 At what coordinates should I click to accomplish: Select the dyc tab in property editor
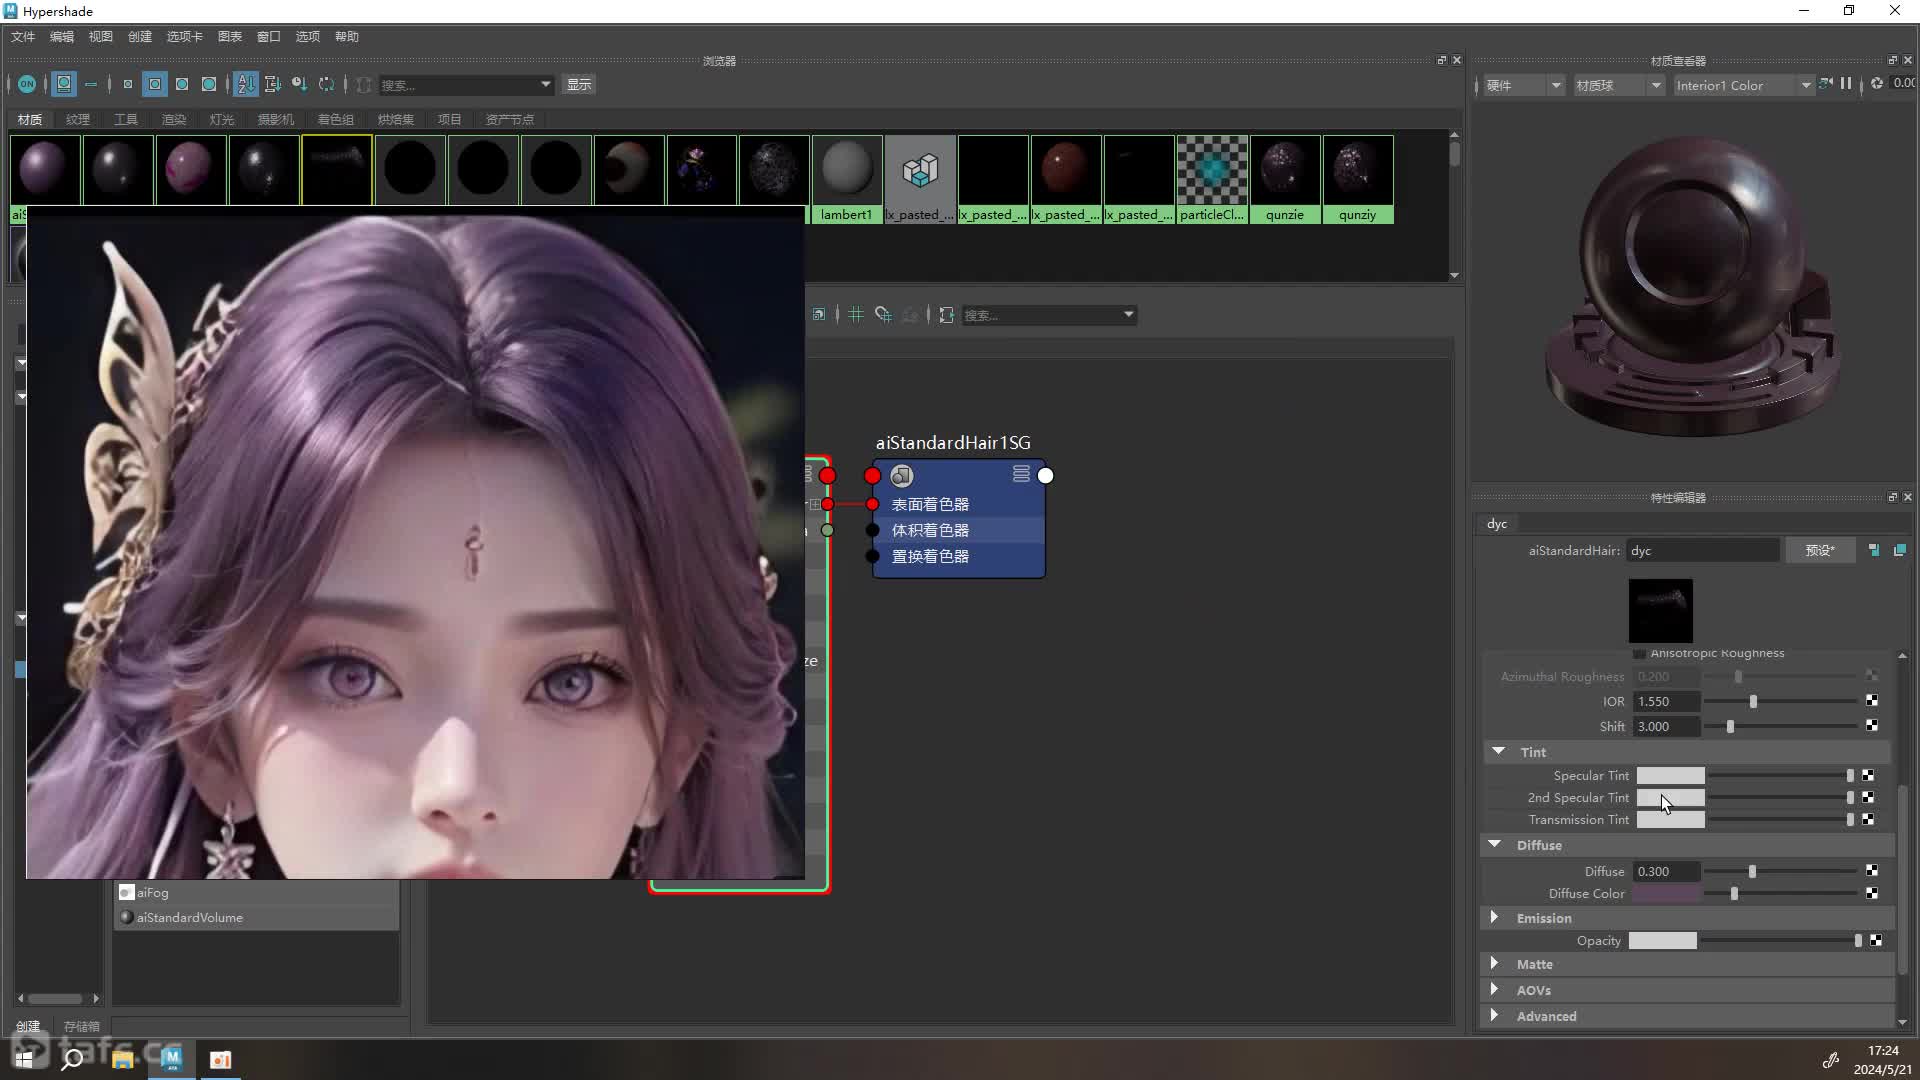(x=1497, y=524)
